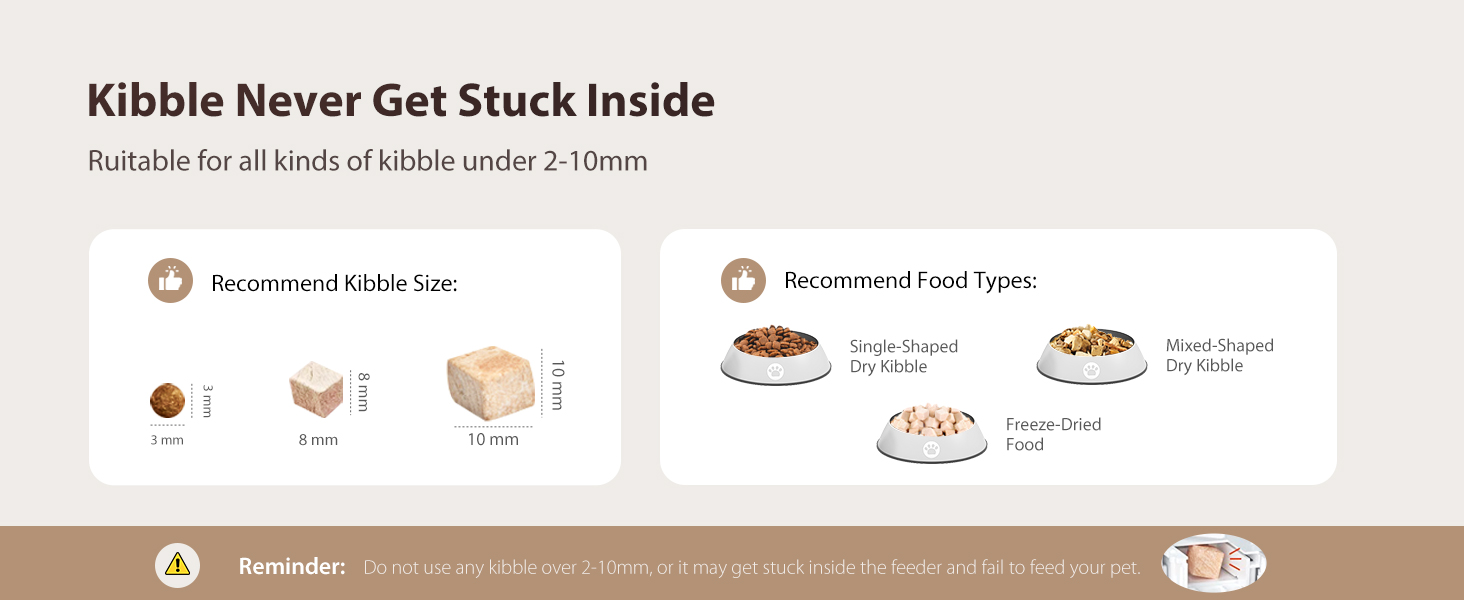Click the subtitle about 2-10mm kibble
This screenshot has height=600, width=1464.
368,161
